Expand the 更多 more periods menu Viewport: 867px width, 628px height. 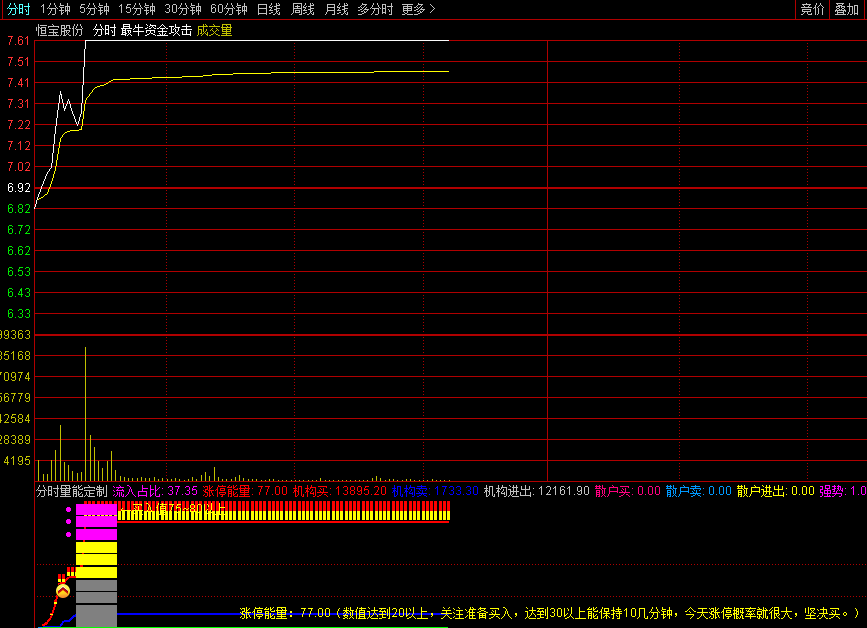pos(418,9)
